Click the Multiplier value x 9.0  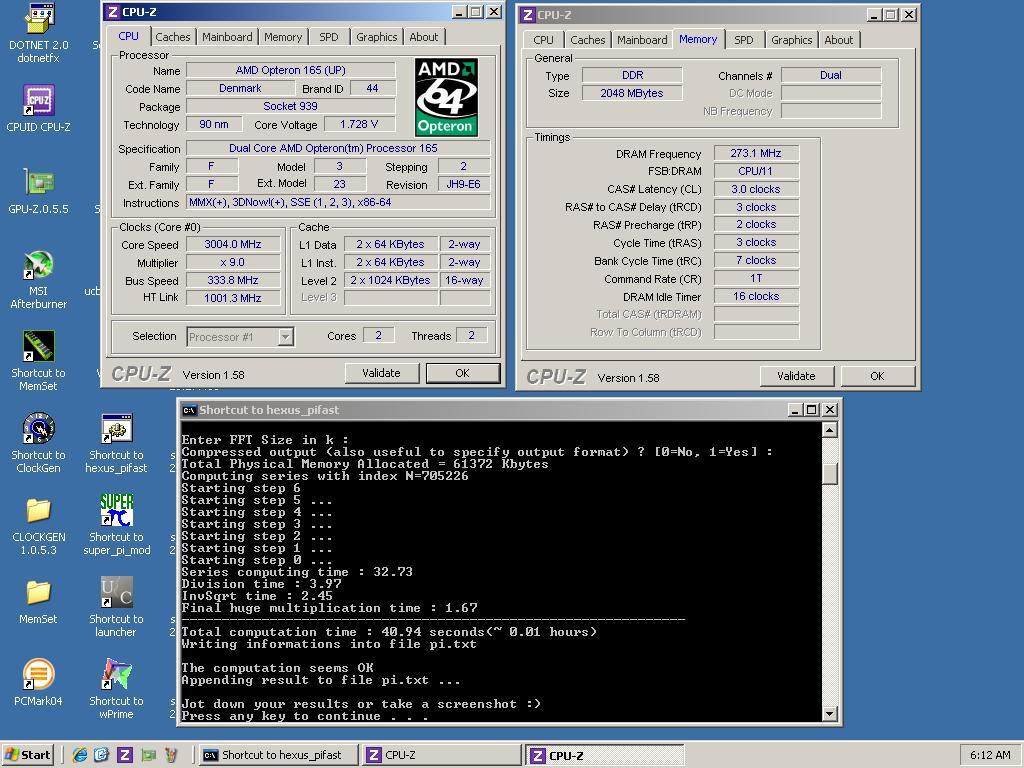coord(233,262)
